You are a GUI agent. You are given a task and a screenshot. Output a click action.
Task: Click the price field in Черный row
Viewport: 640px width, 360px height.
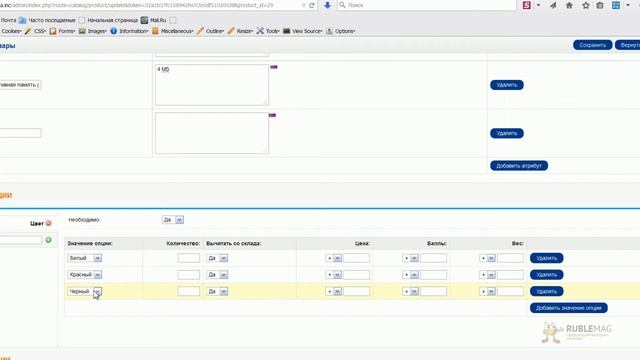click(356, 291)
